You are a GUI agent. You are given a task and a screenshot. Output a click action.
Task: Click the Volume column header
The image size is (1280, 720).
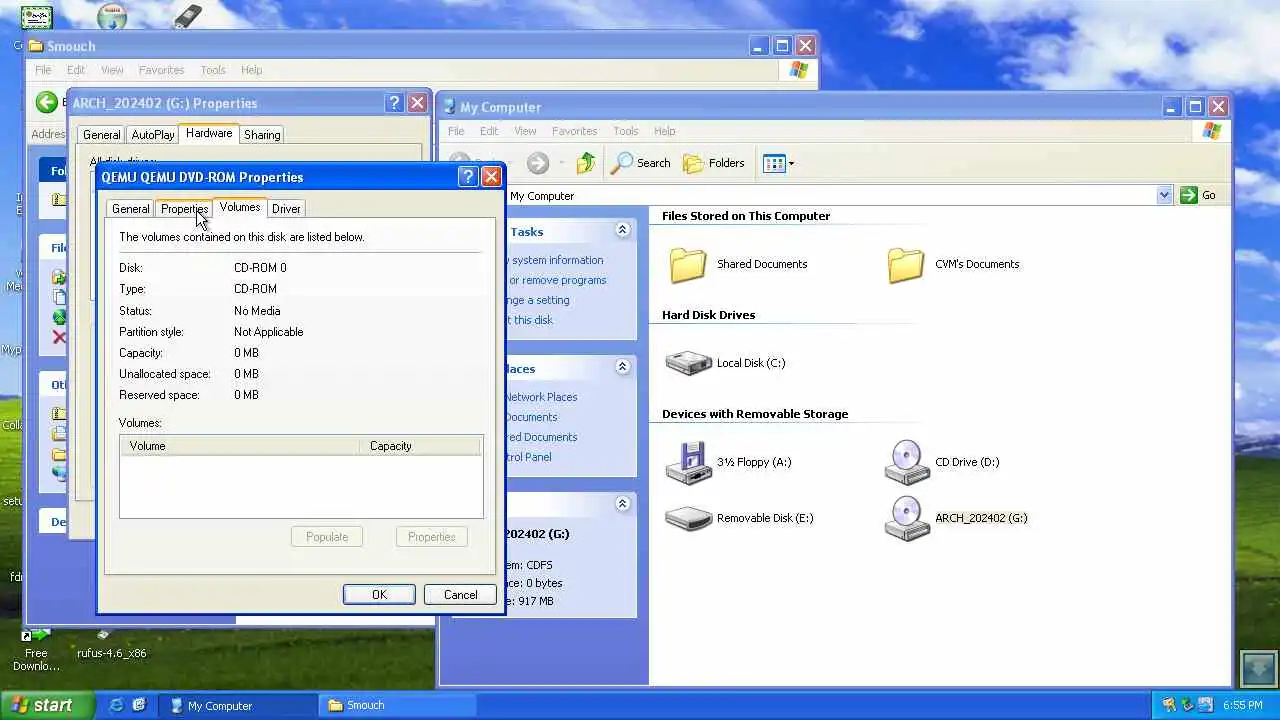[240, 446]
